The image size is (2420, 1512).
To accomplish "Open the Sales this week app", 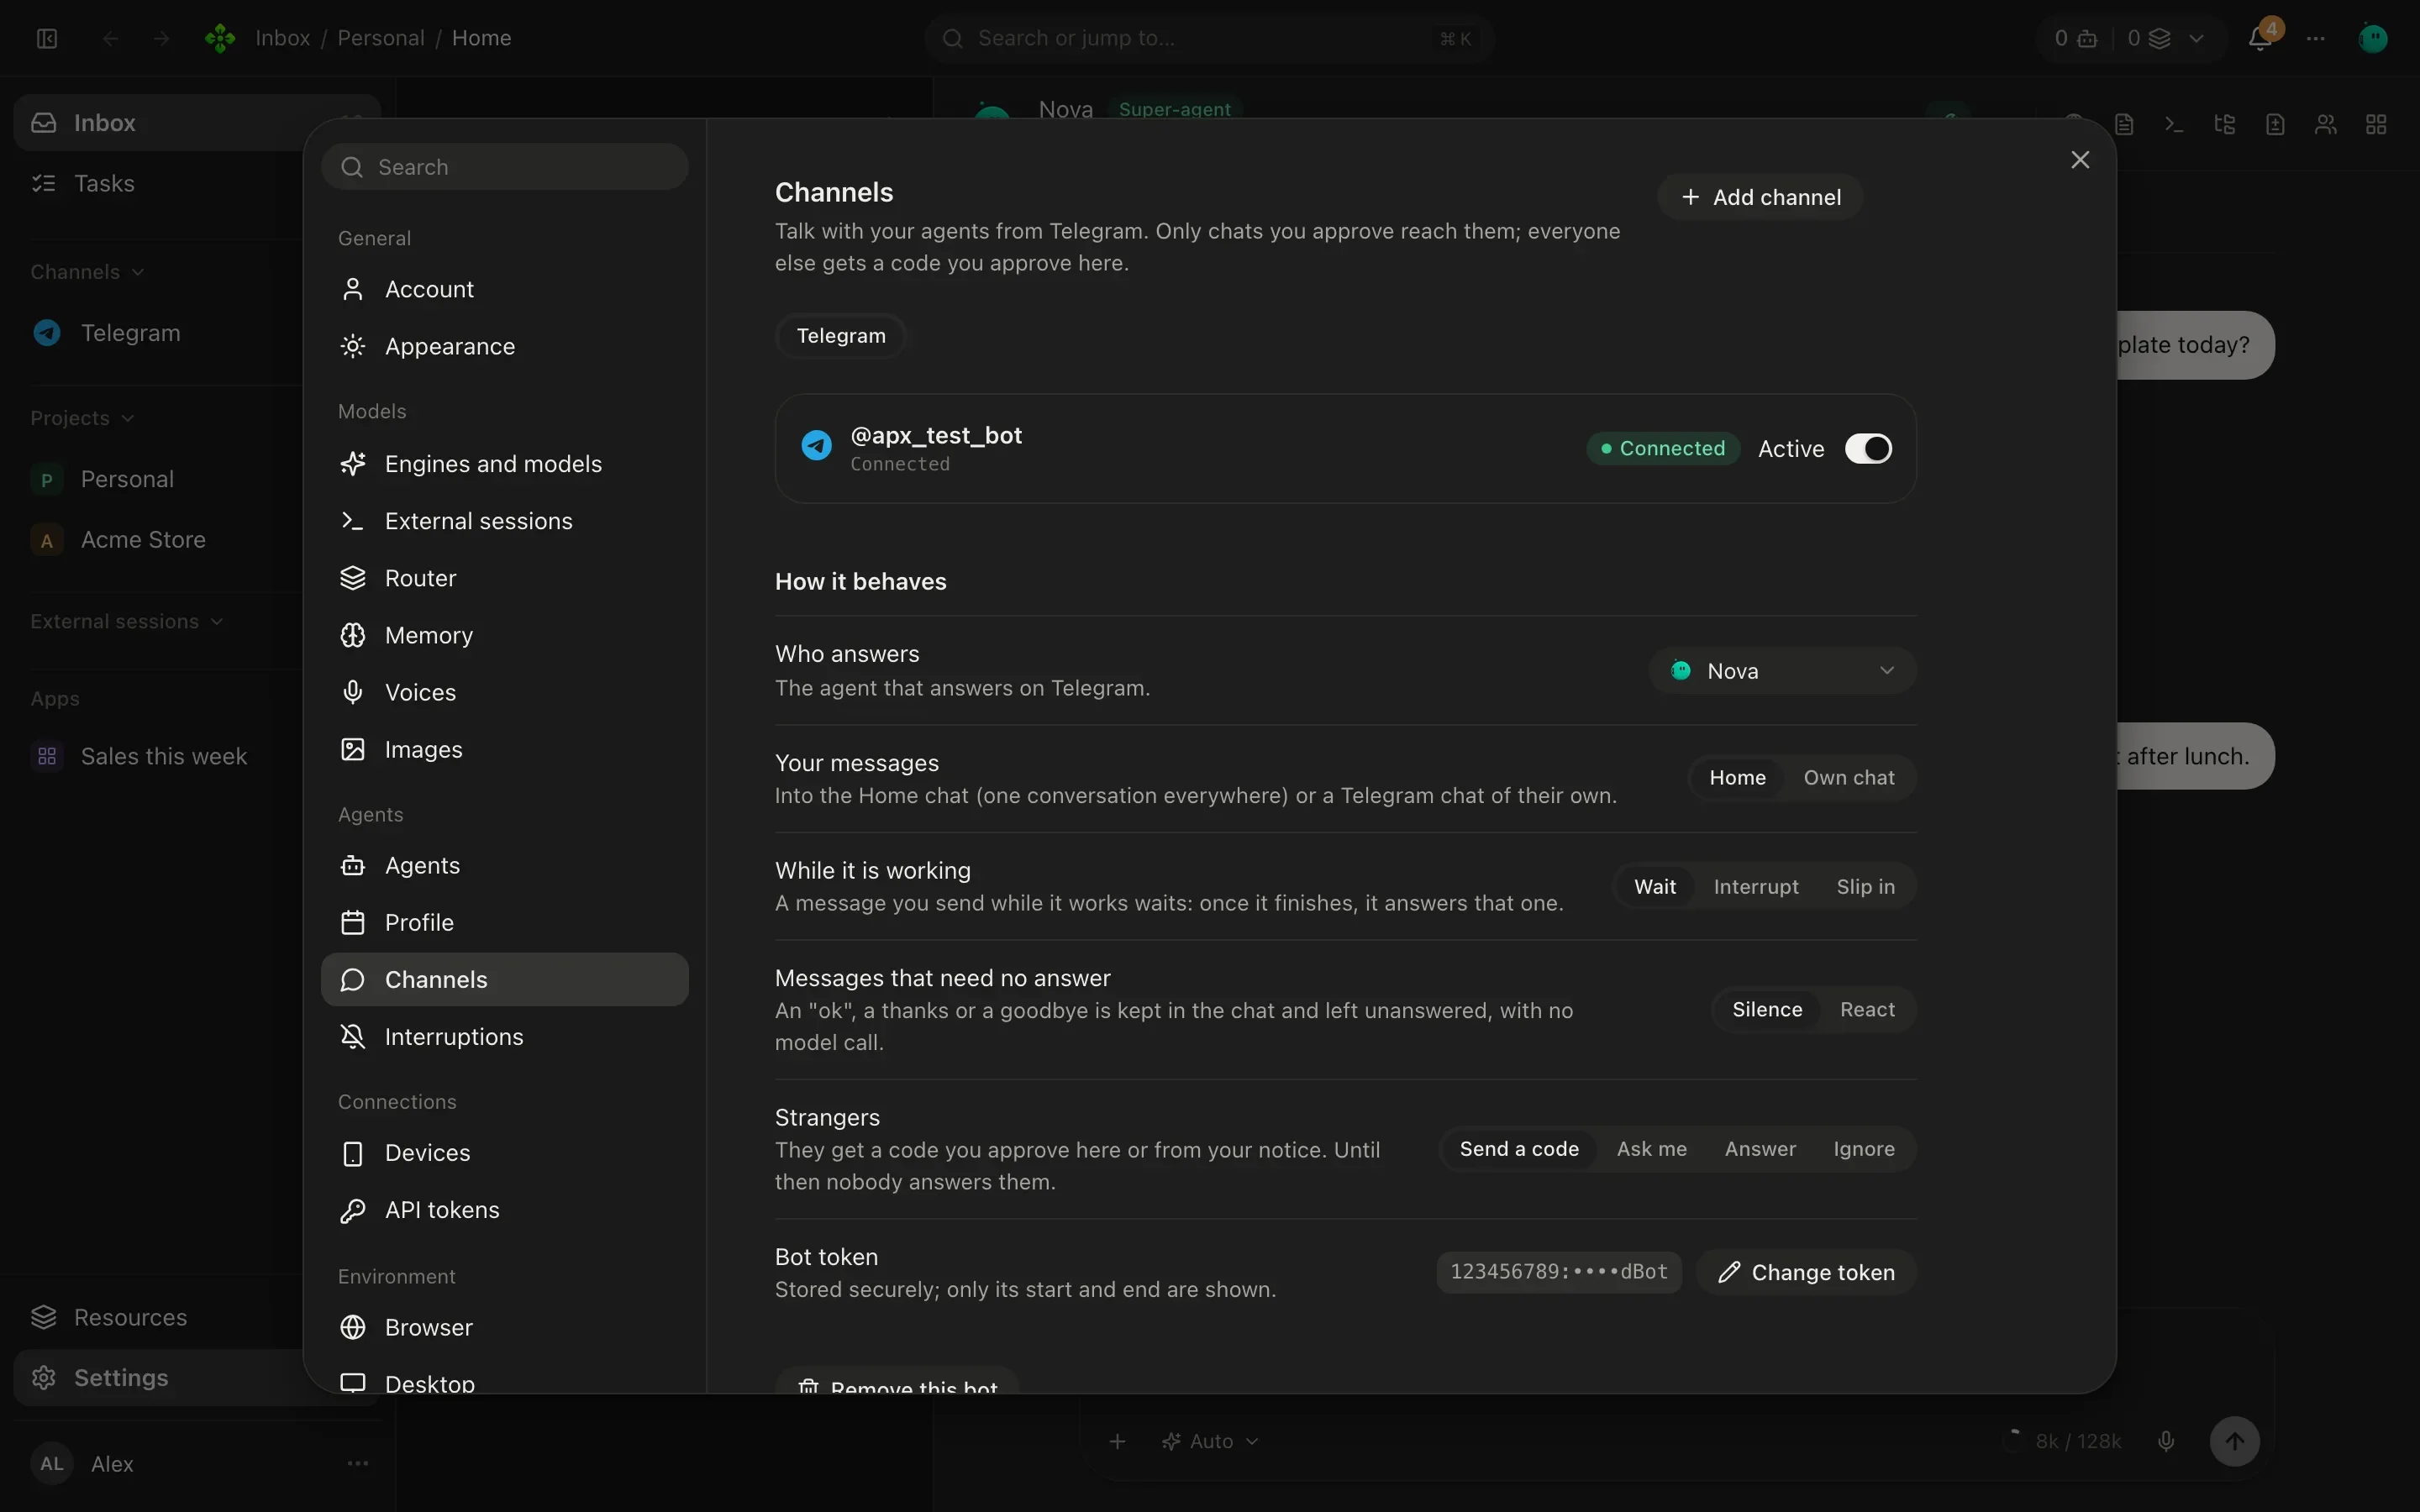I will pyautogui.click(x=160, y=757).
